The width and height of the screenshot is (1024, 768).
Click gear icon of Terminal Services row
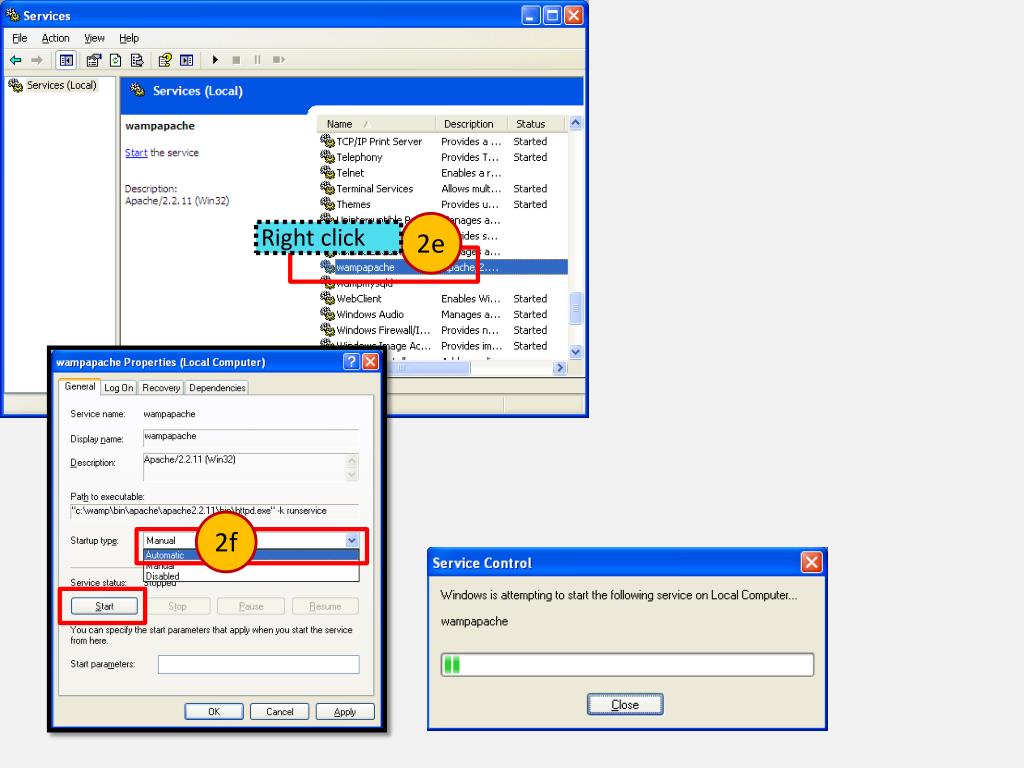click(x=327, y=188)
